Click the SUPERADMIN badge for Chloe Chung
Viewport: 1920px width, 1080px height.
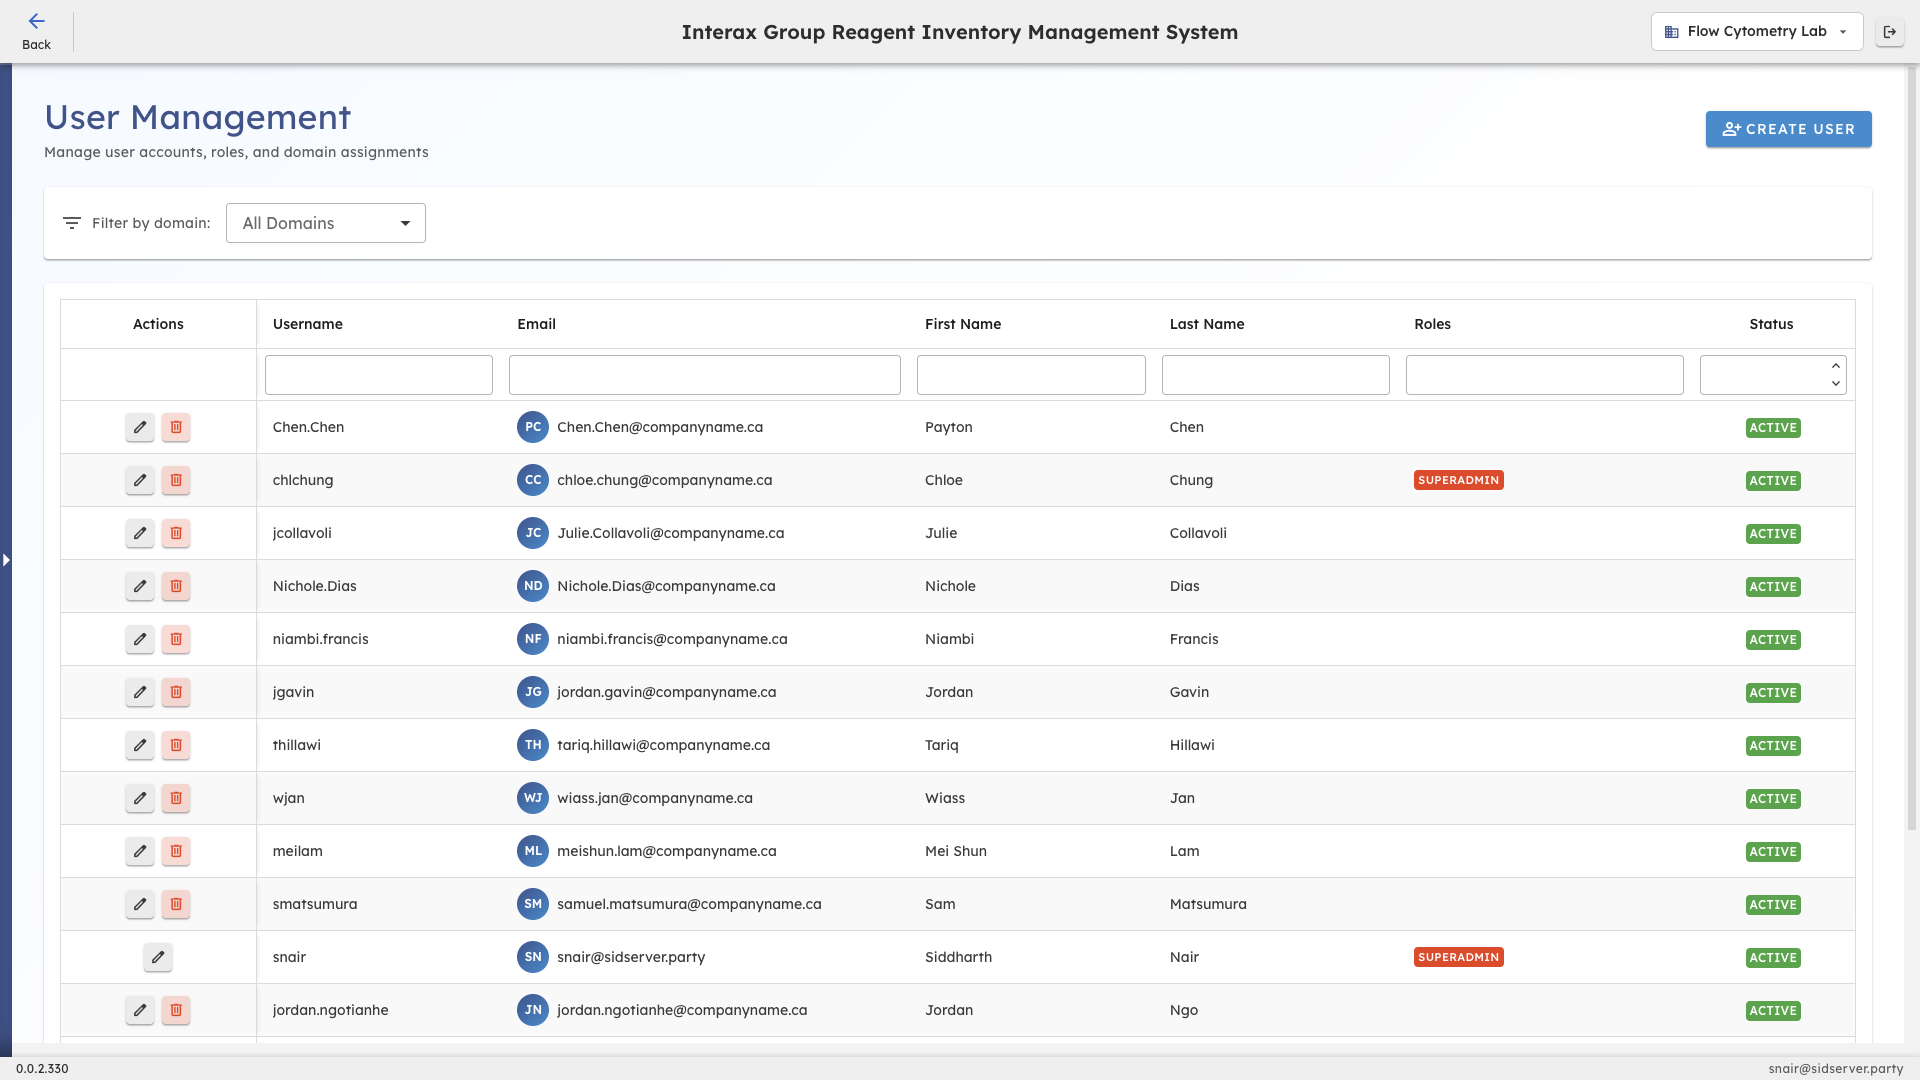click(1458, 480)
